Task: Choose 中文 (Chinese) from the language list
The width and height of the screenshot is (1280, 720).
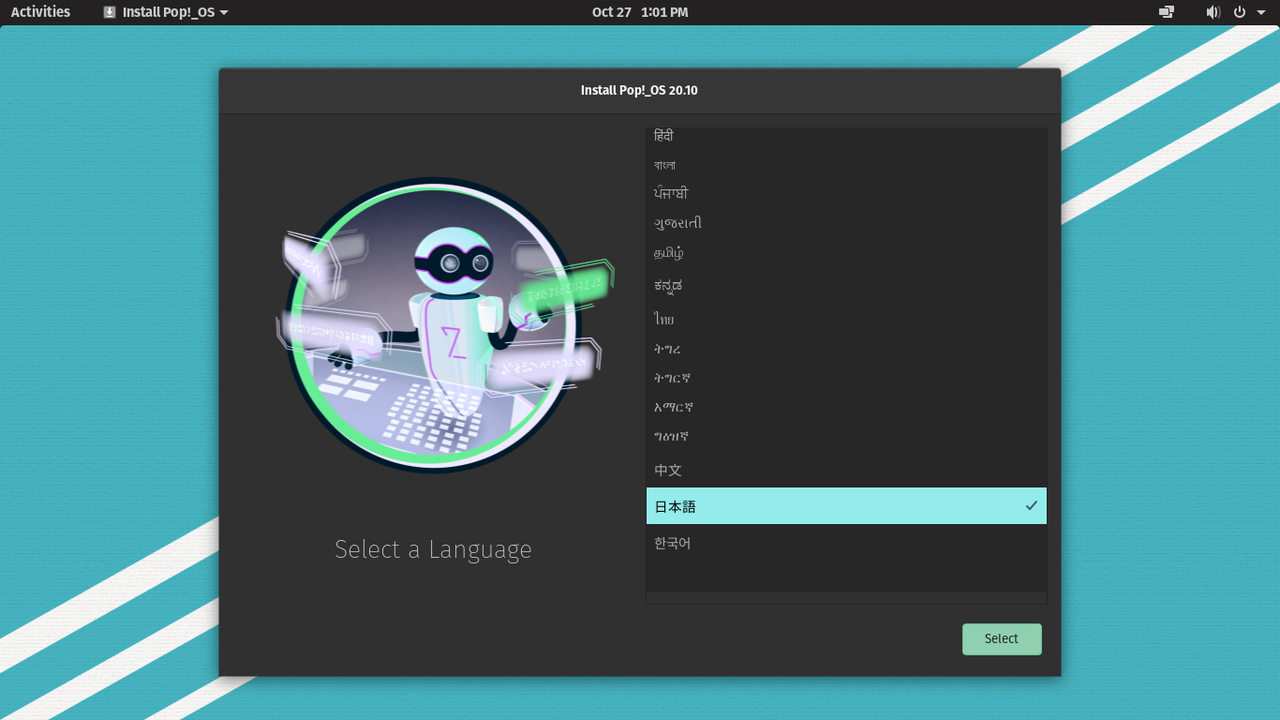Action: coord(846,470)
